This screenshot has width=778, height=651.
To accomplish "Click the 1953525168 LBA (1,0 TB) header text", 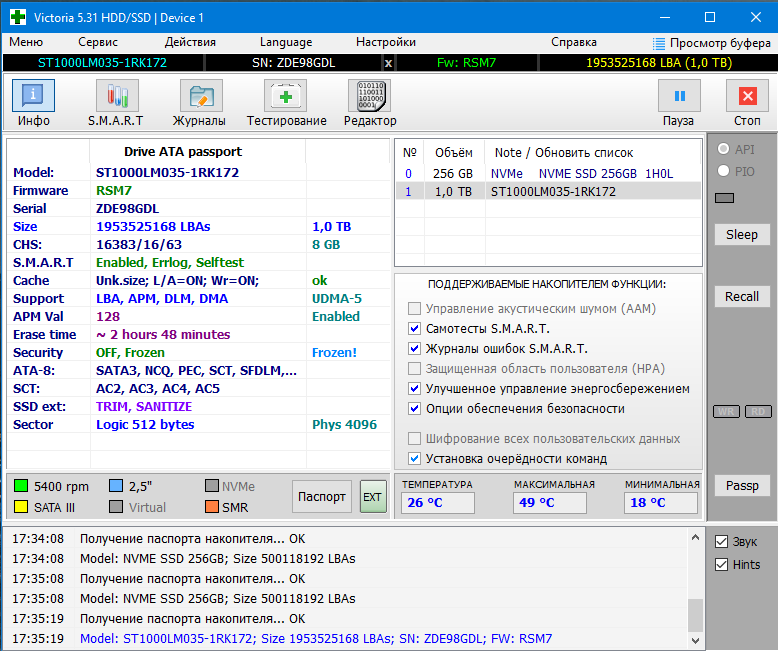I will click(659, 63).
